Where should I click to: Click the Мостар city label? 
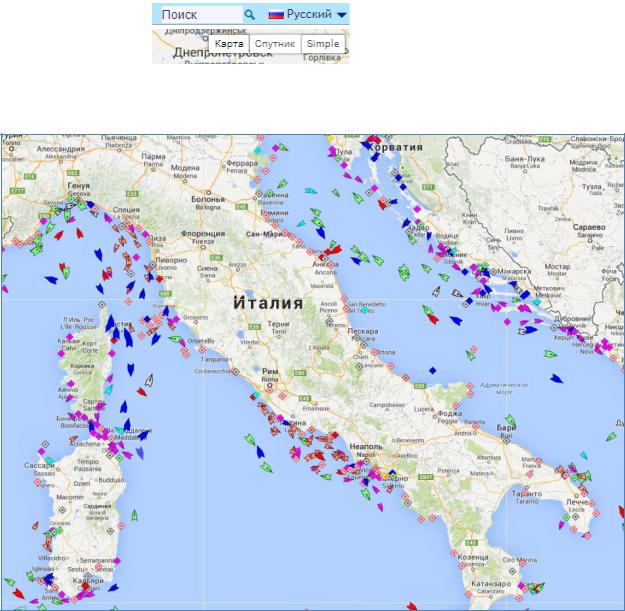click(x=557, y=266)
